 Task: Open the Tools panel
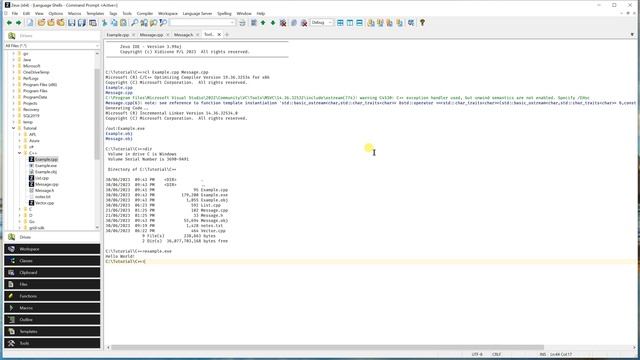52,343
